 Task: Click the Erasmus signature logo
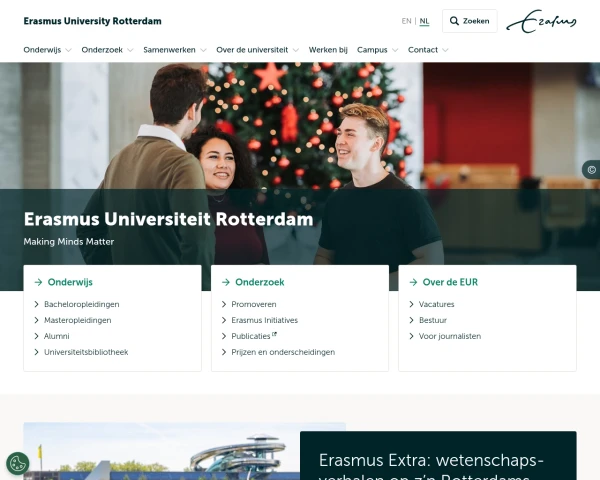(541, 21)
